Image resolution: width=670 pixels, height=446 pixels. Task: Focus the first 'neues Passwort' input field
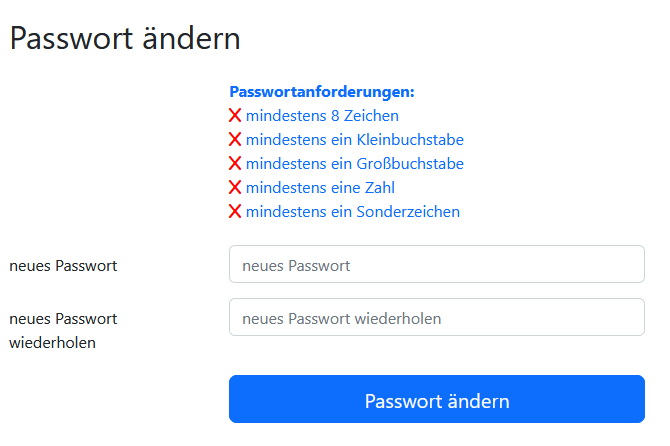click(x=436, y=265)
